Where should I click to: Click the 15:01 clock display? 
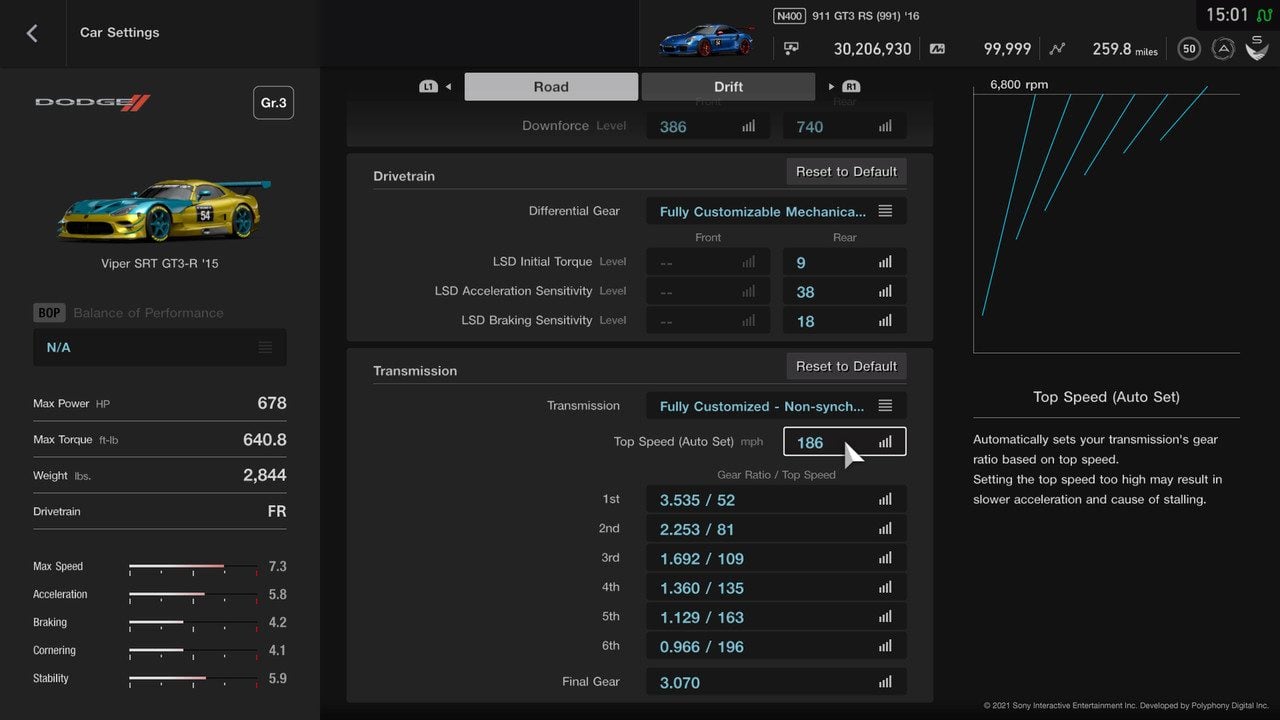1227,15
